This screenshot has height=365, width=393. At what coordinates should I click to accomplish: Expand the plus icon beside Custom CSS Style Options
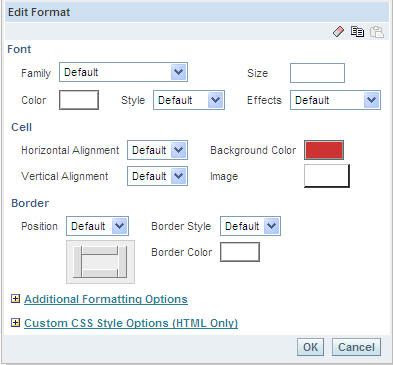pos(15,322)
